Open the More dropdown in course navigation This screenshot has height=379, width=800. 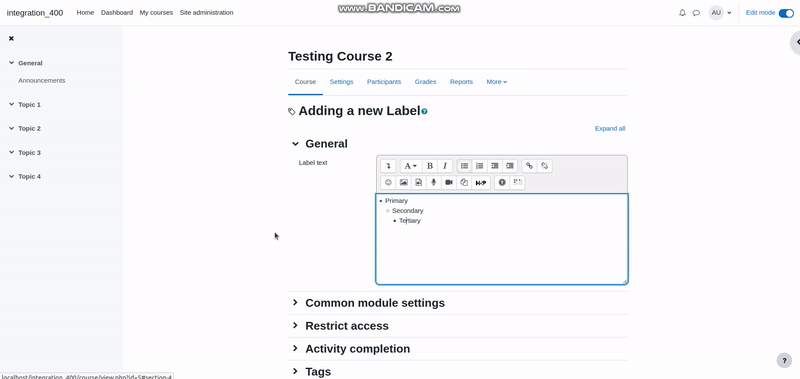(x=496, y=82)
